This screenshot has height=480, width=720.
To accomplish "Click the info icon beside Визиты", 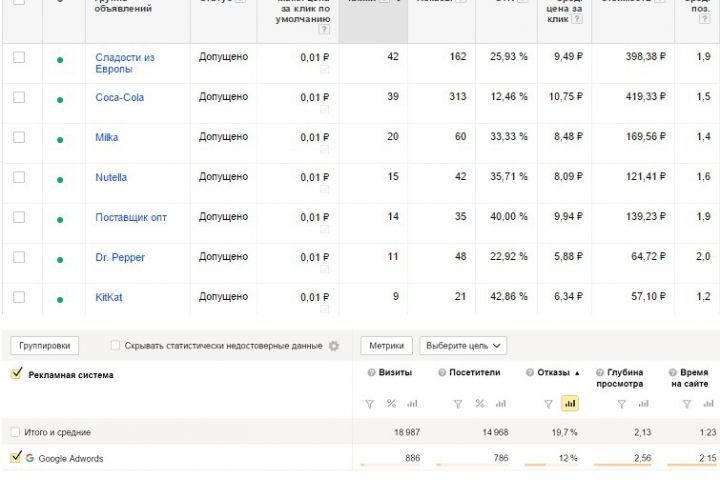I will [371, 373].
